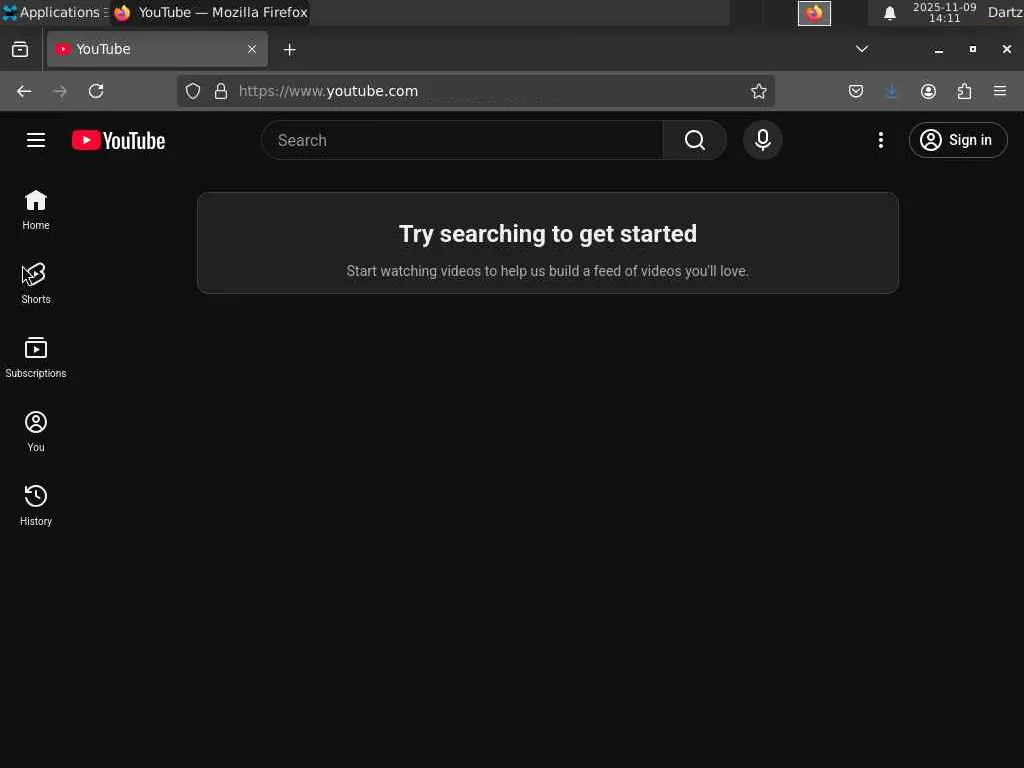Image resolution: width=1024 pixels, height=768 pixels.
Task: Open the YouTube settings three-dot menu
Action: pyautogui.click(x=880, y=140)
